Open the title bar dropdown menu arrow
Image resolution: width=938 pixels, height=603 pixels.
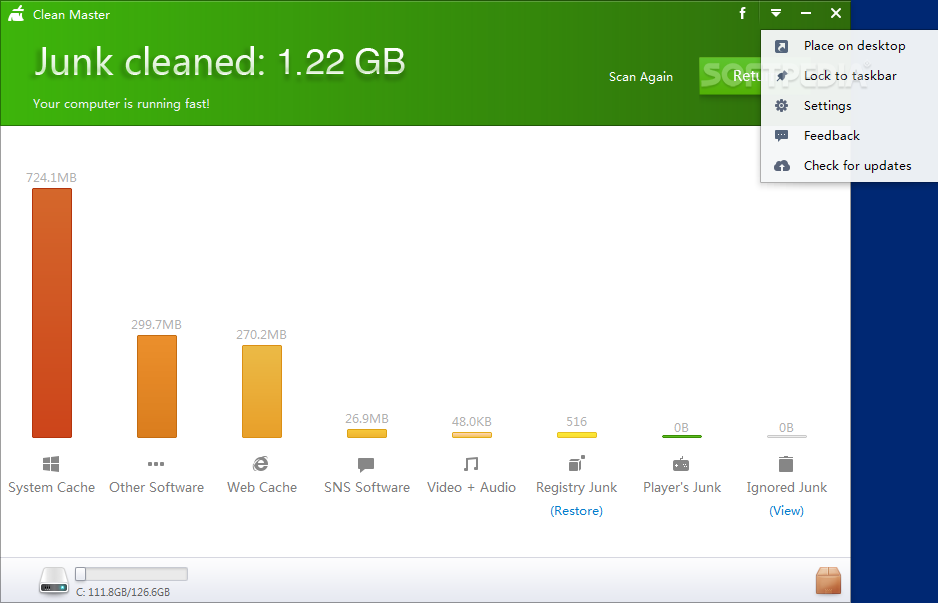pyautogui.click(x=776, y=13)
